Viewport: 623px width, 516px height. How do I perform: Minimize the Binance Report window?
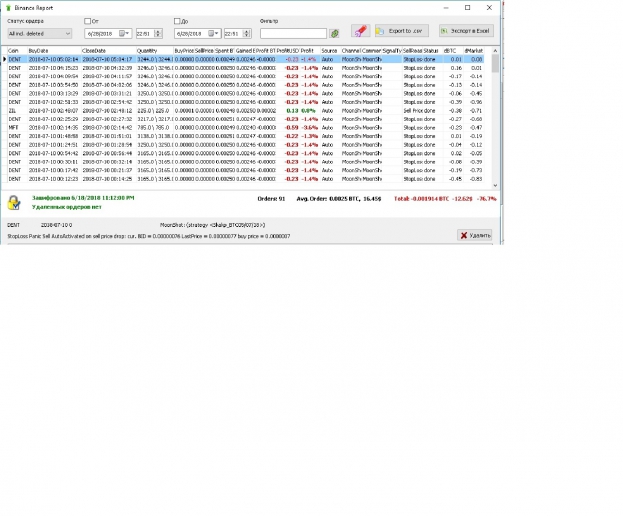coord(446,8)
